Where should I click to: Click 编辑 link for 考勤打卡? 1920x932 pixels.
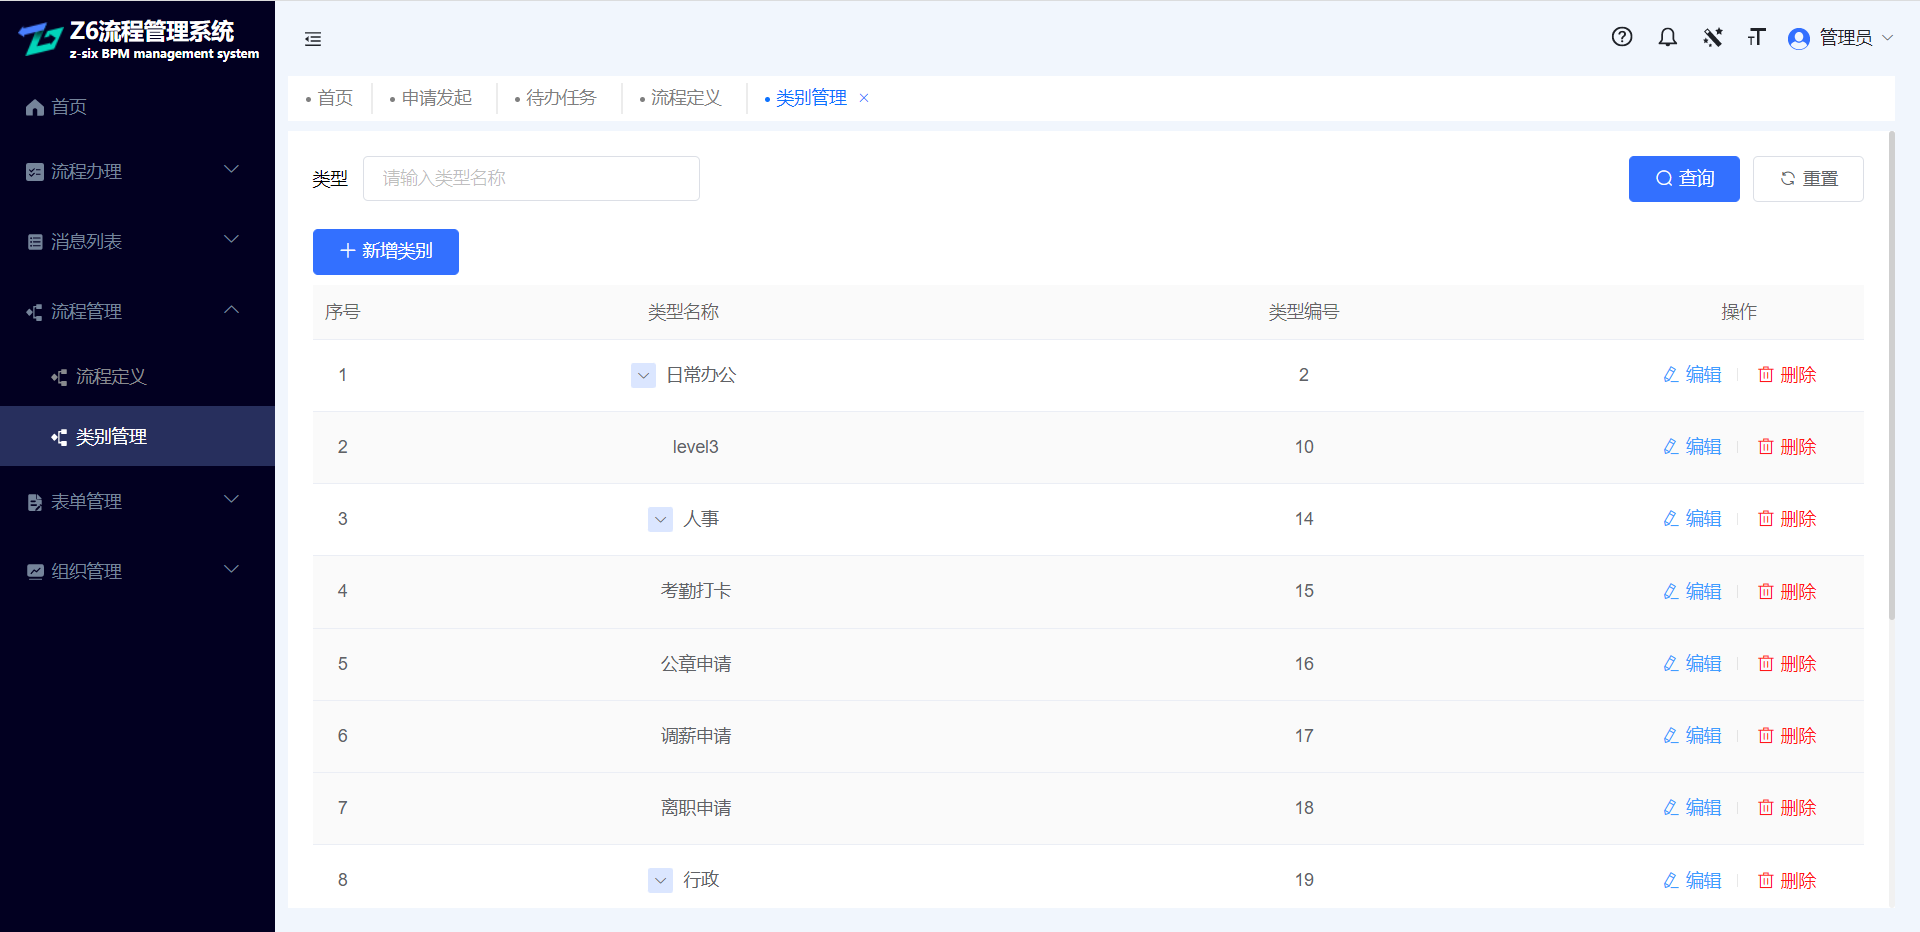point(1693,592)
